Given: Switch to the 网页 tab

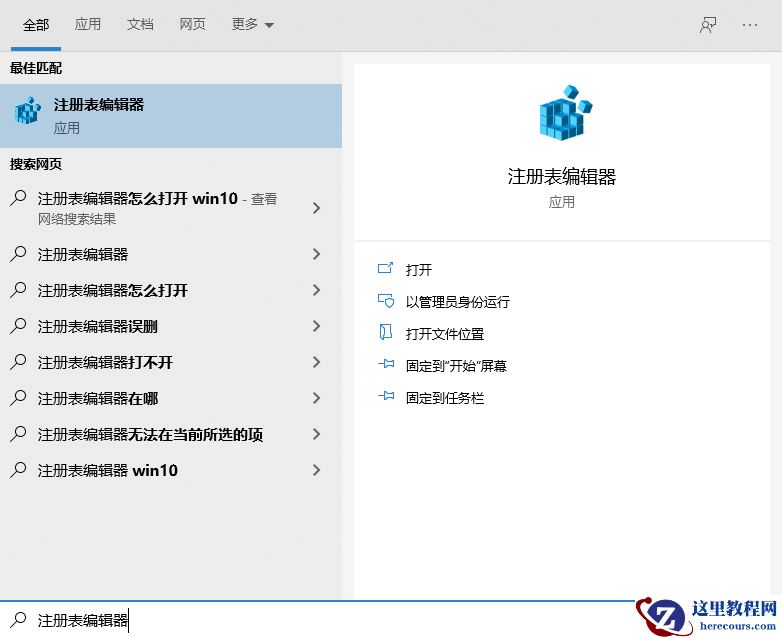Looking at the screenshot, I should pos(193,24).
